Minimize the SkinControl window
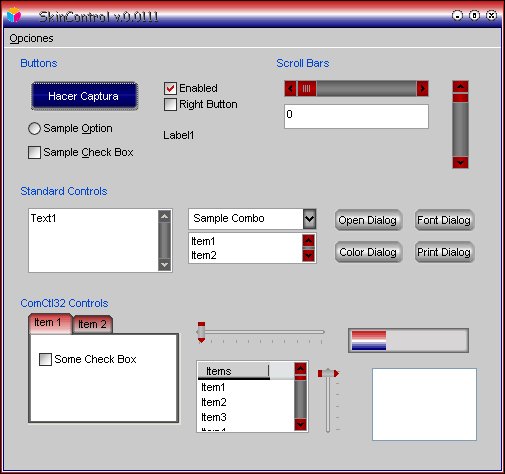This screenshot has width=505, height=474. pyautogui.click(x=457, y=15)
